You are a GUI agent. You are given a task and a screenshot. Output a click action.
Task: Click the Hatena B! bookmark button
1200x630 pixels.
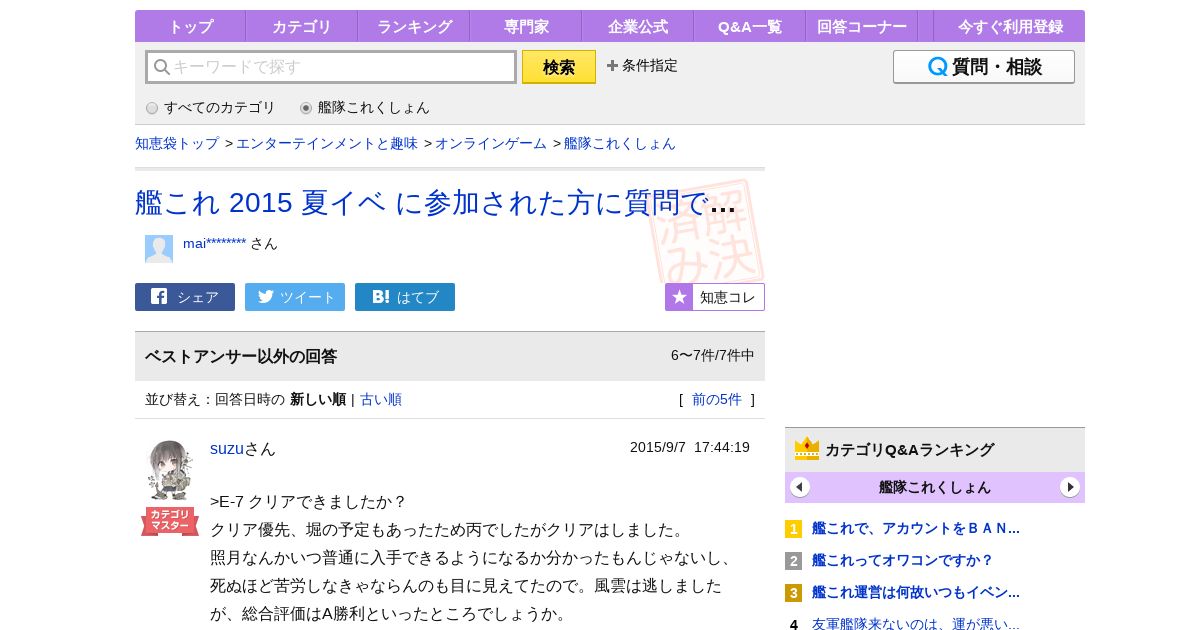point(405,297)
